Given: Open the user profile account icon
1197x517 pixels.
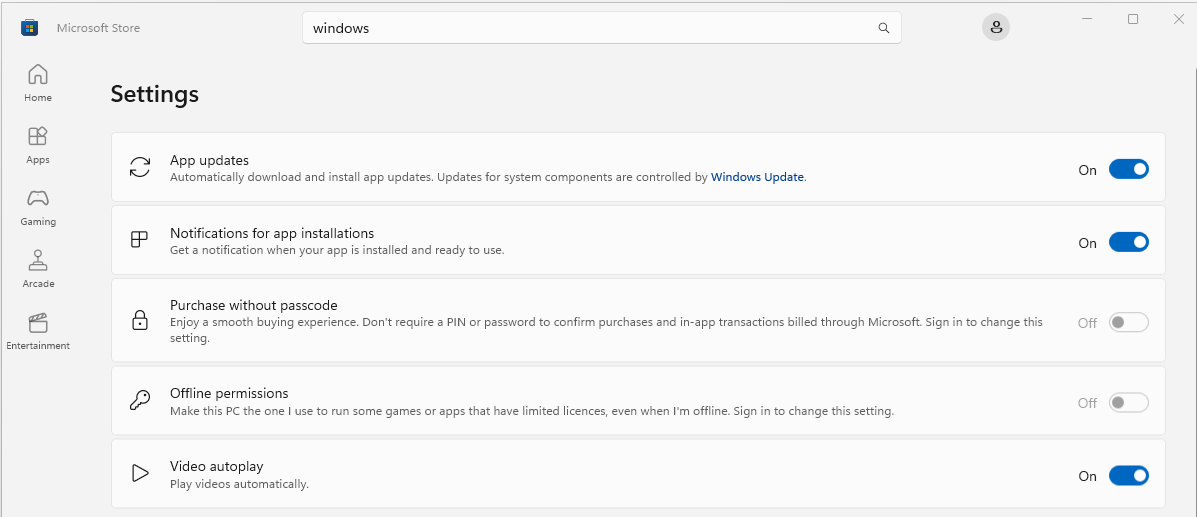Looking at the screenshot, I should point(995,28).
